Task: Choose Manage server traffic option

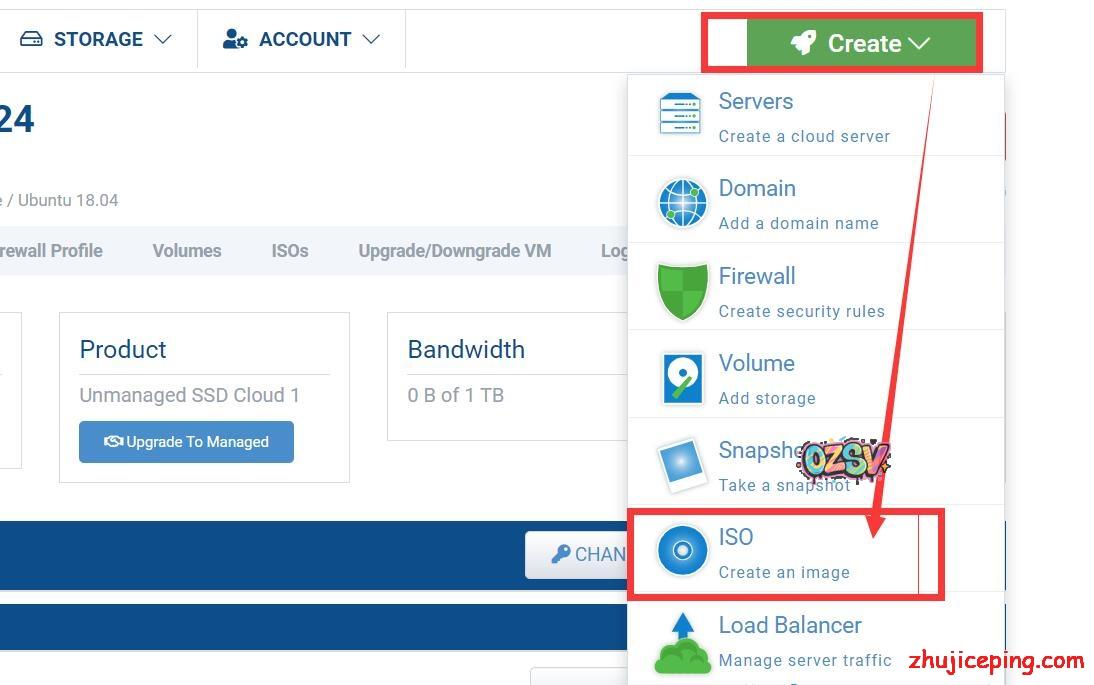Action: point(805,660)
